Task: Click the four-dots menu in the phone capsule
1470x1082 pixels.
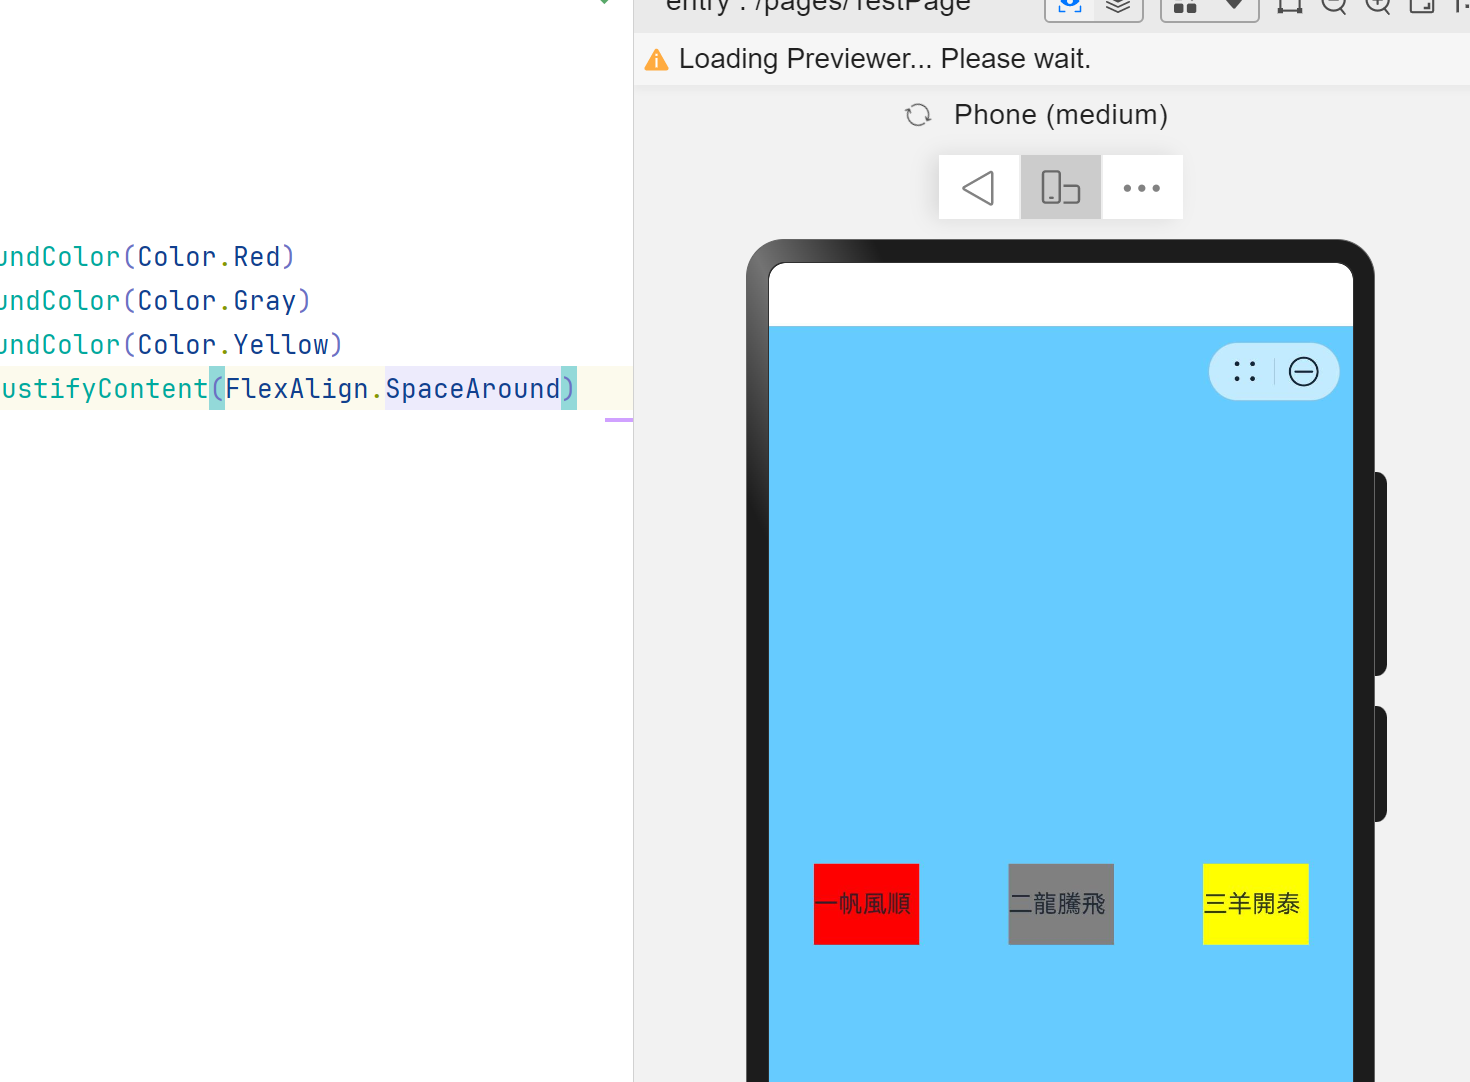Action: (1244, 372)
